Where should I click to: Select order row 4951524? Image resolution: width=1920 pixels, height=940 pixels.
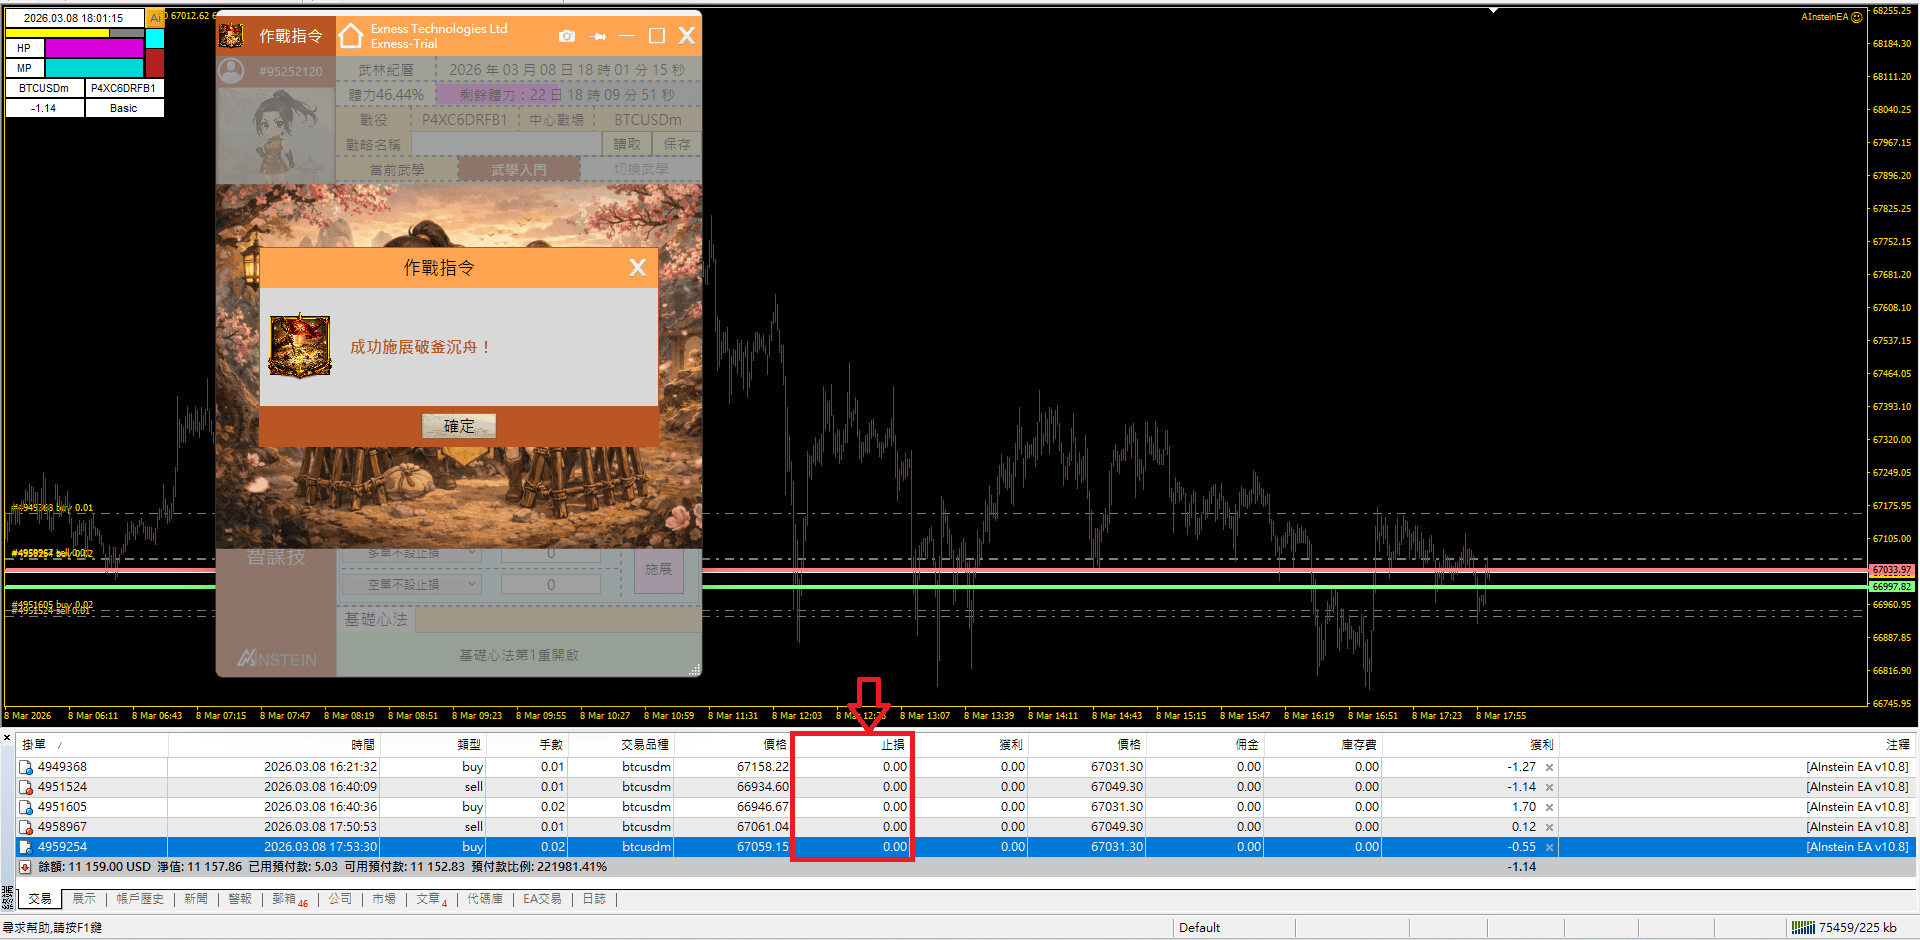(x=965, y=787)
